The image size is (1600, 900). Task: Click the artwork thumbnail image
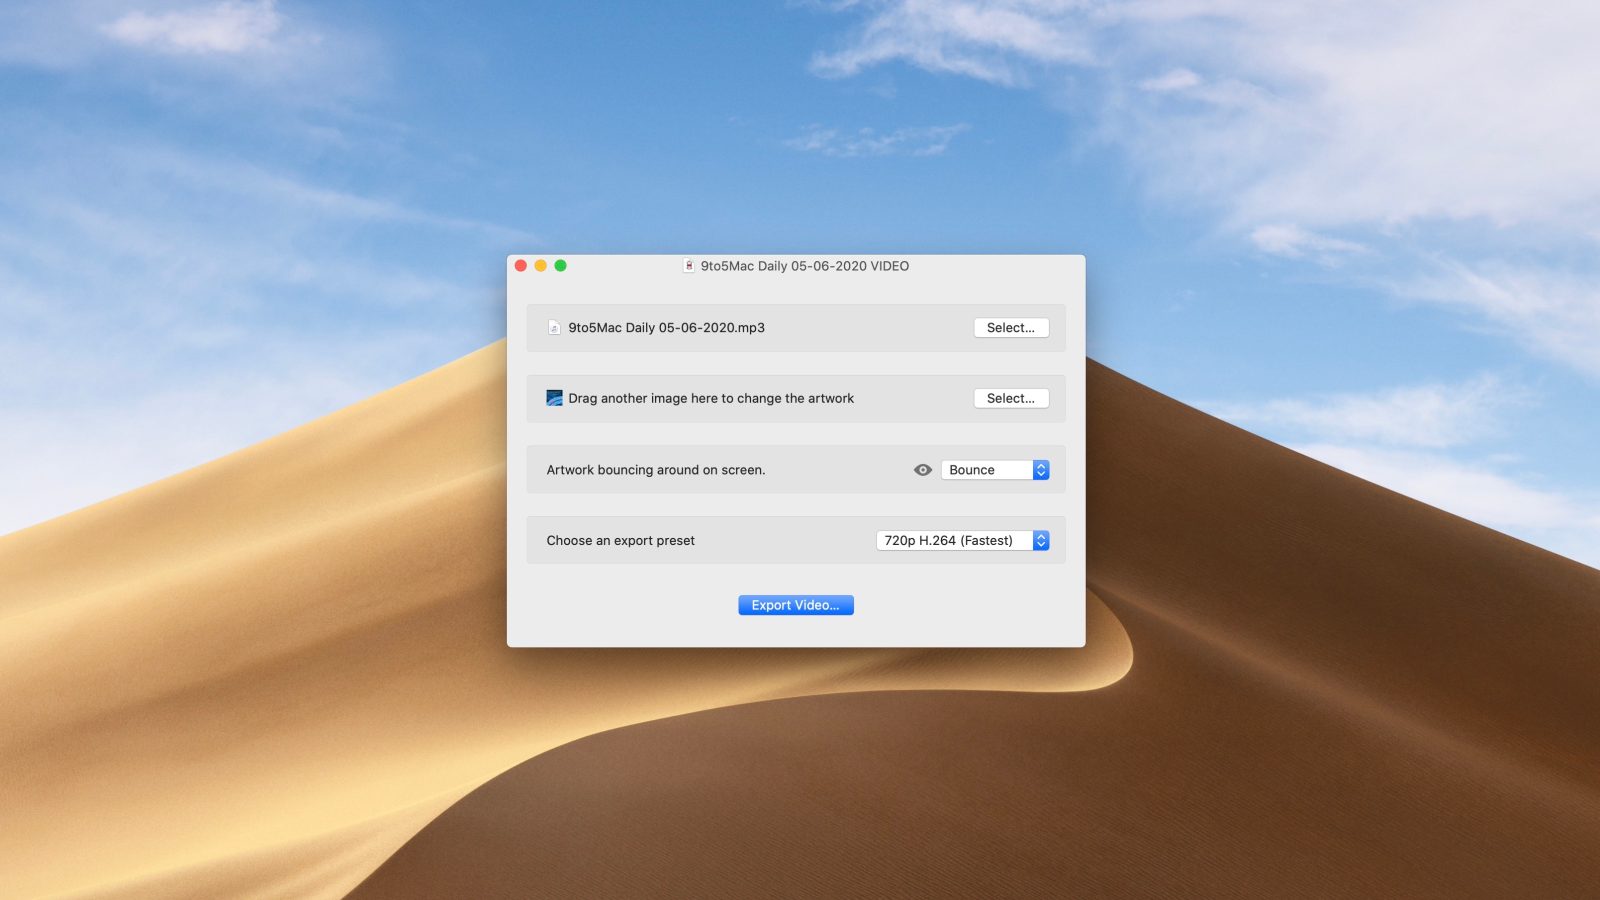click(554, 398)
